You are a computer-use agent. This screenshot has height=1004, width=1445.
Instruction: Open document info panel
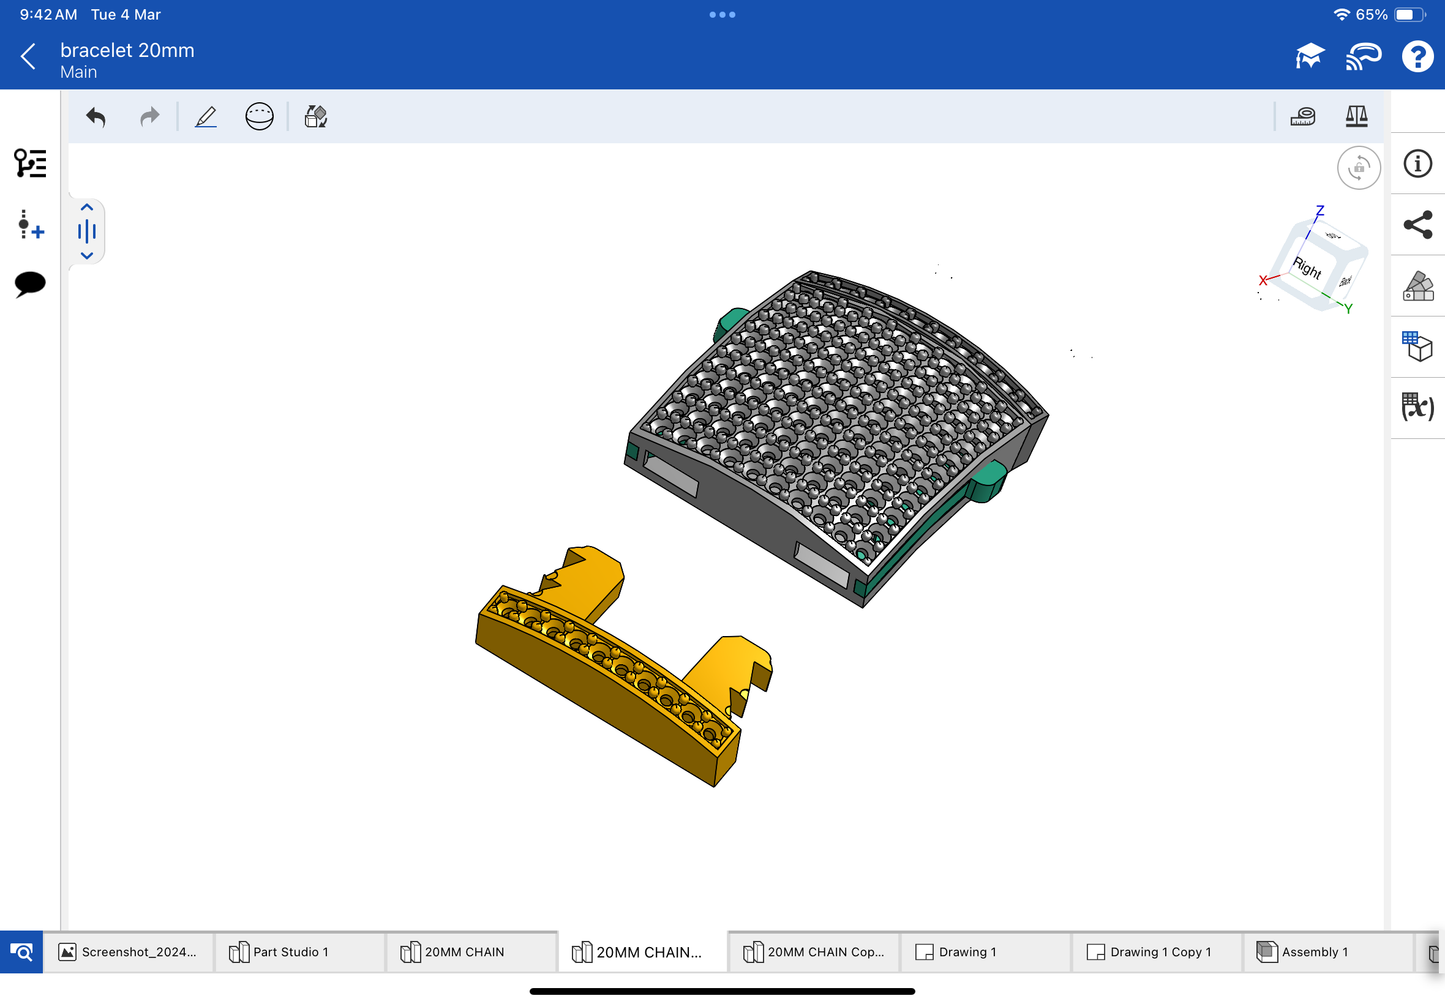(1417, 164)
